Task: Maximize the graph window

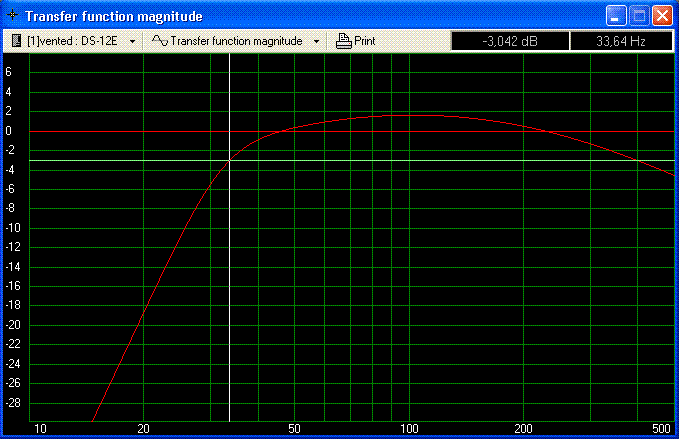Action: pyautogui.click(x=639, y=16)
